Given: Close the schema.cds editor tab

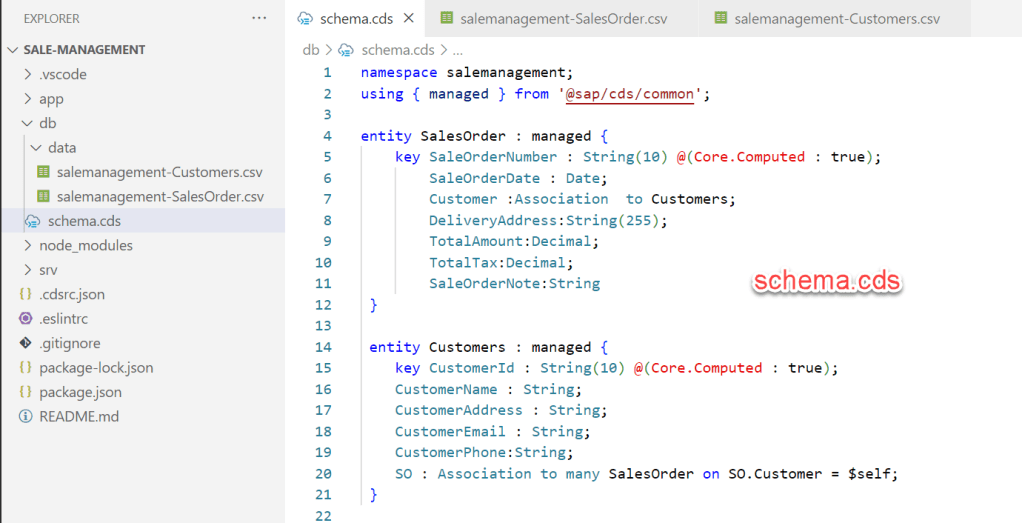Looking at the screenshot, I should point(407,18).
